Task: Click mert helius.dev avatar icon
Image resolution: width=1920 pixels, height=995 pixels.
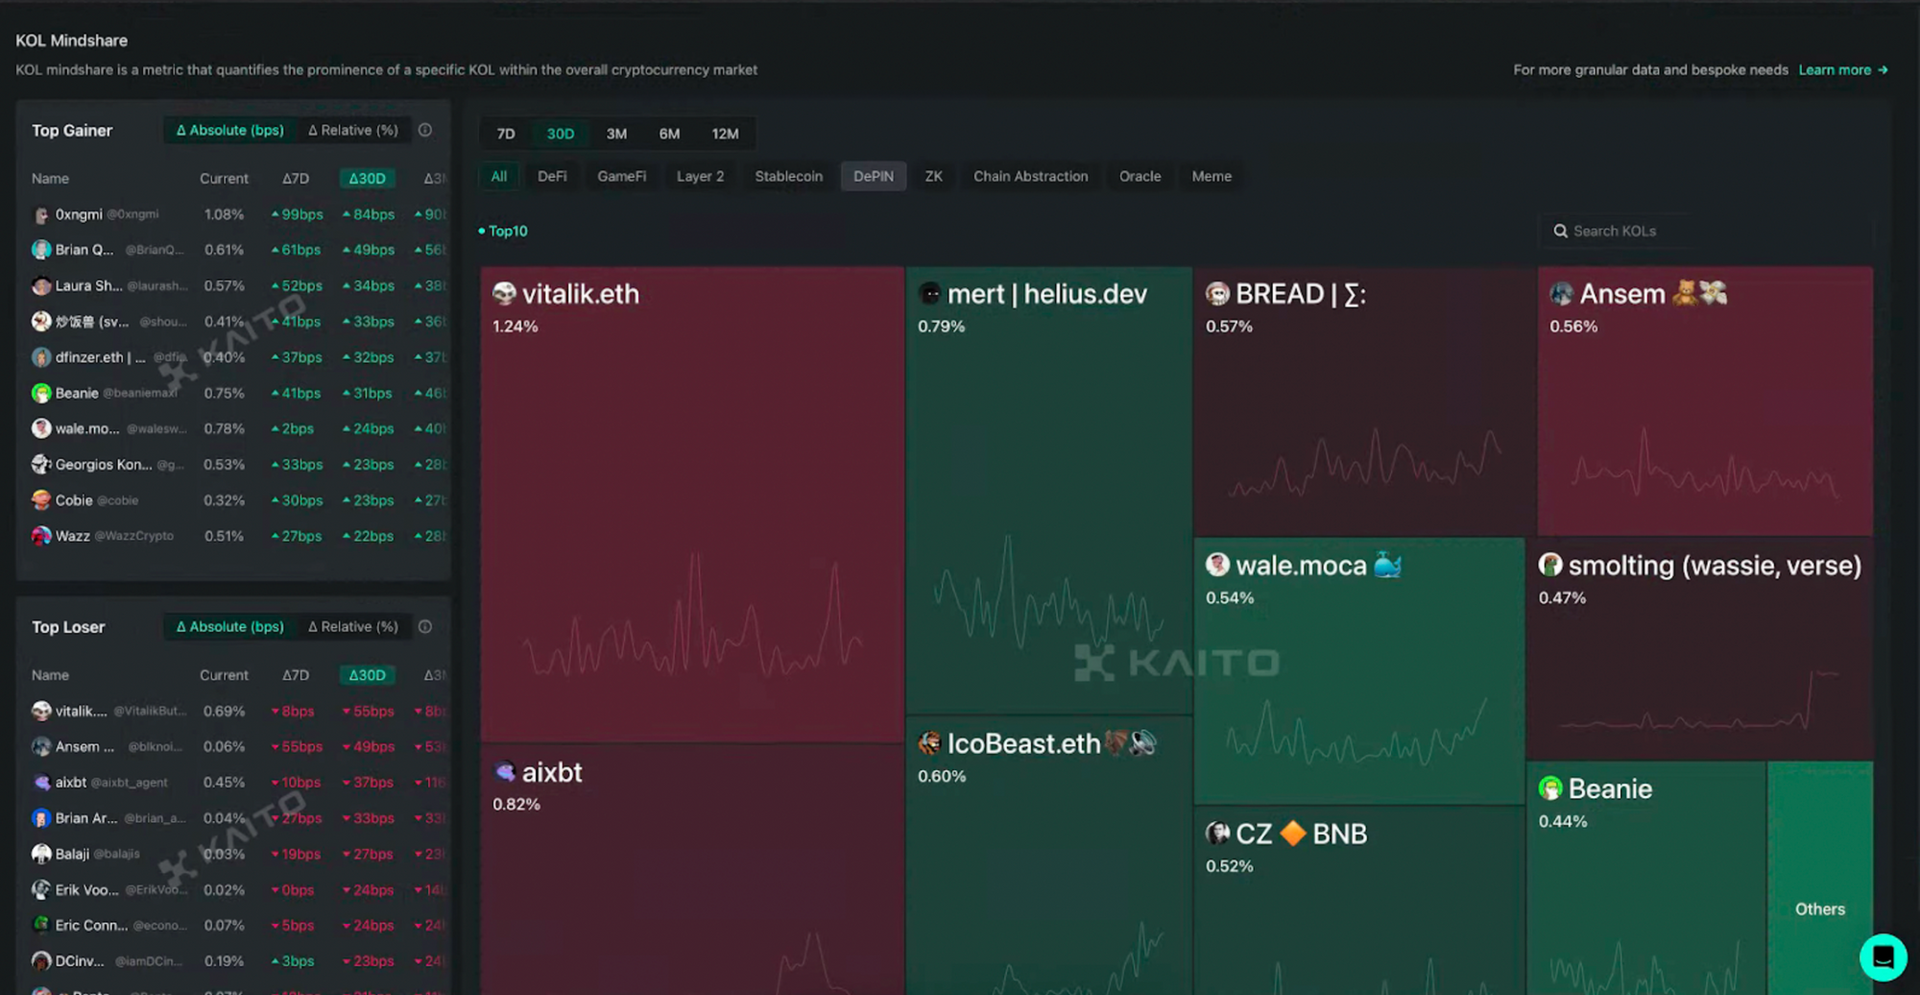Action: click(930, 293)
